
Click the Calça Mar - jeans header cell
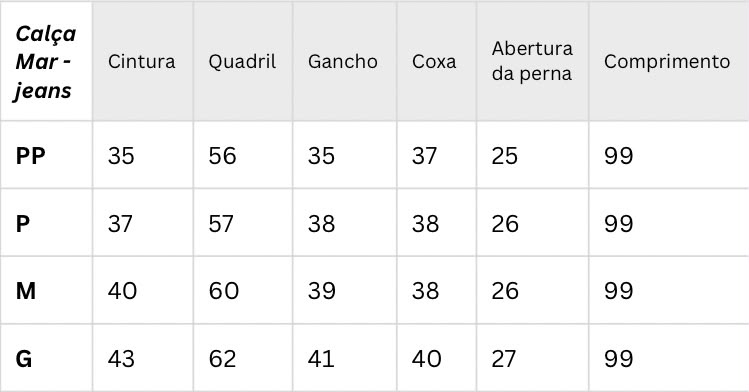coord(45,62)
